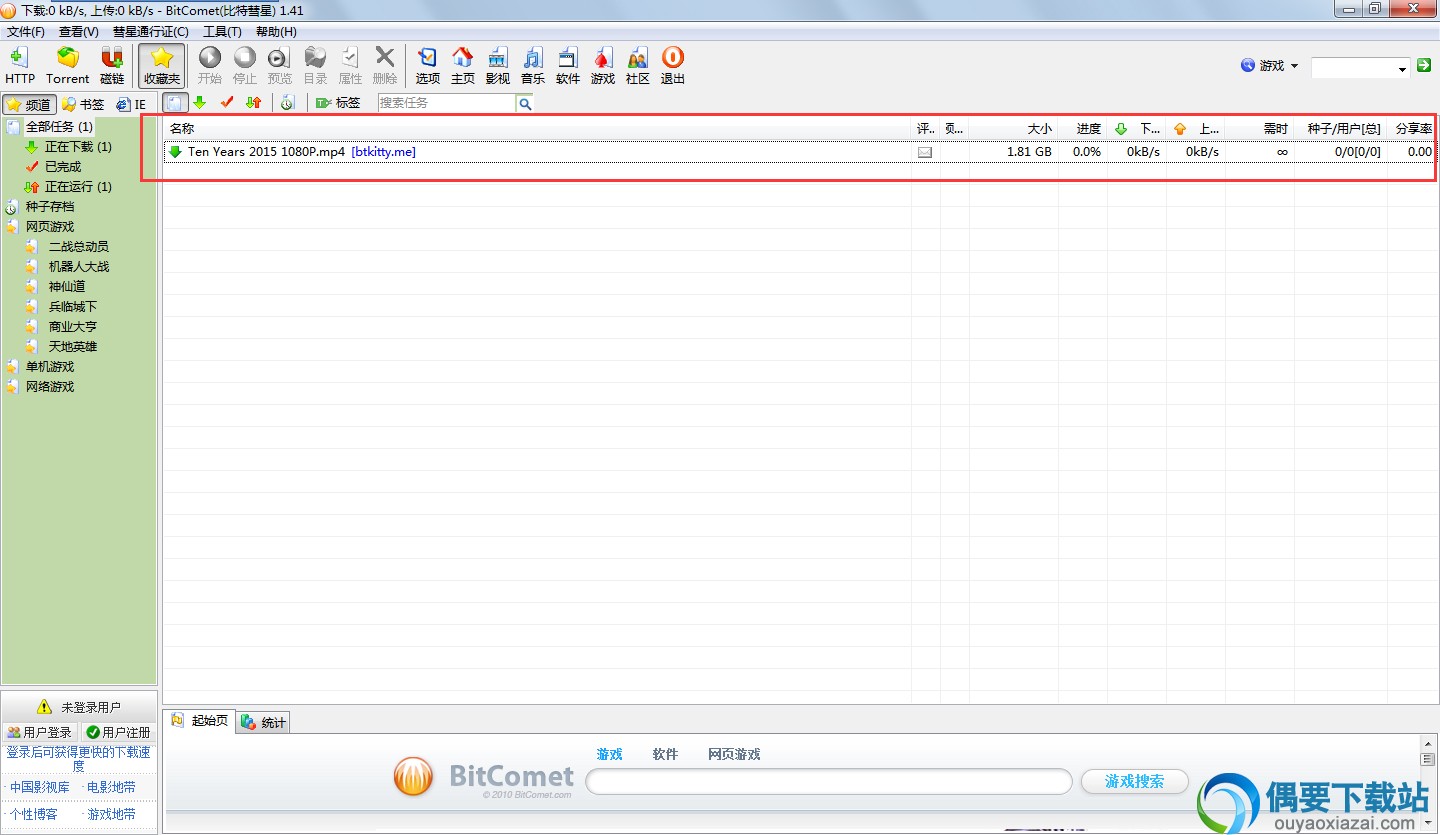Image resolution: width=1440 pixels, height=835 pixels.
Task: Exit BitComet with 退出 button
Action: coord(673,65)
